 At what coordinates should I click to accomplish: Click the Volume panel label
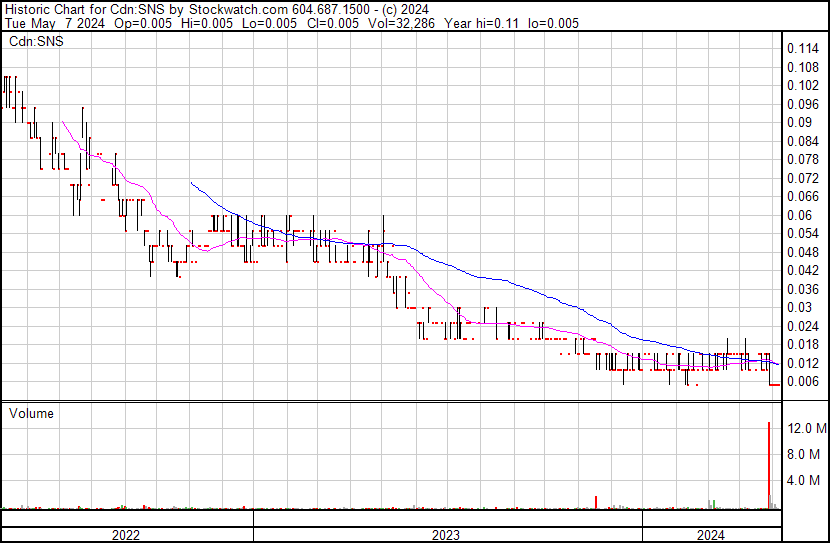pyautogui.click(x=31, y=413)
